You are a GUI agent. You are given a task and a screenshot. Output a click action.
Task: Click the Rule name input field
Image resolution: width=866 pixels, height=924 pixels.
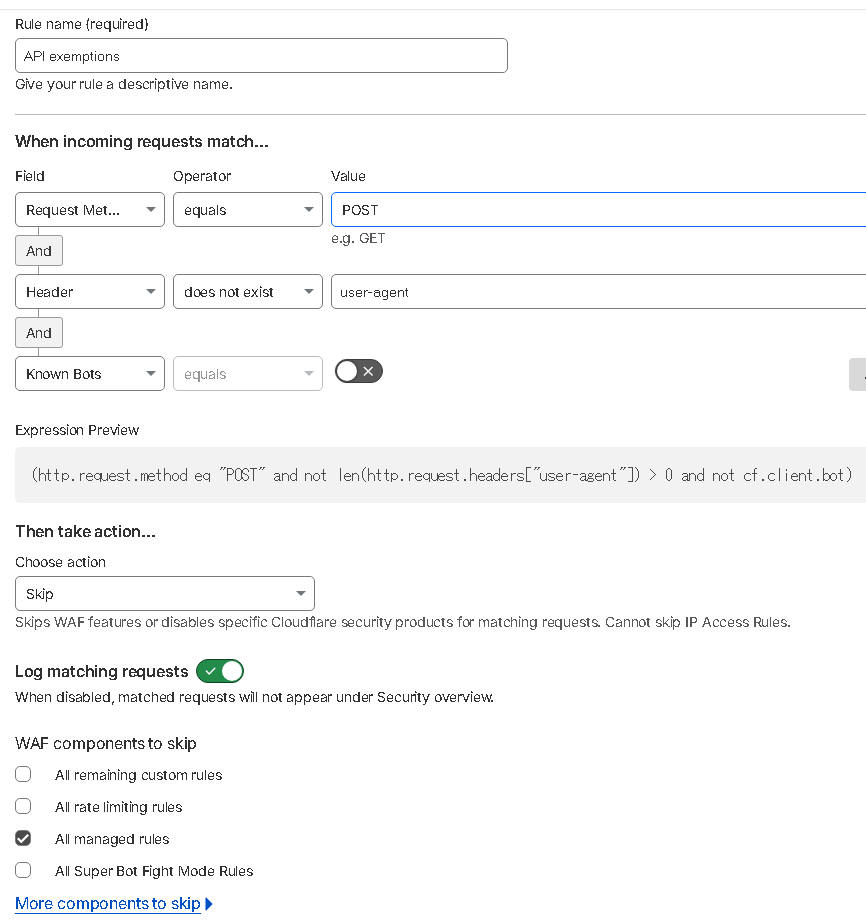tap(261, 56)
